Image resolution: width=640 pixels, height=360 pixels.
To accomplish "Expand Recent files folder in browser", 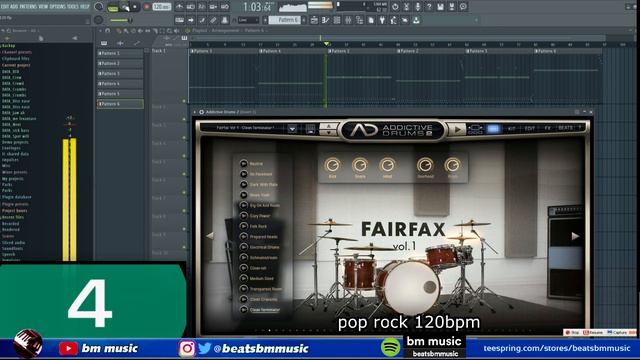I will [x=13, y=217].
